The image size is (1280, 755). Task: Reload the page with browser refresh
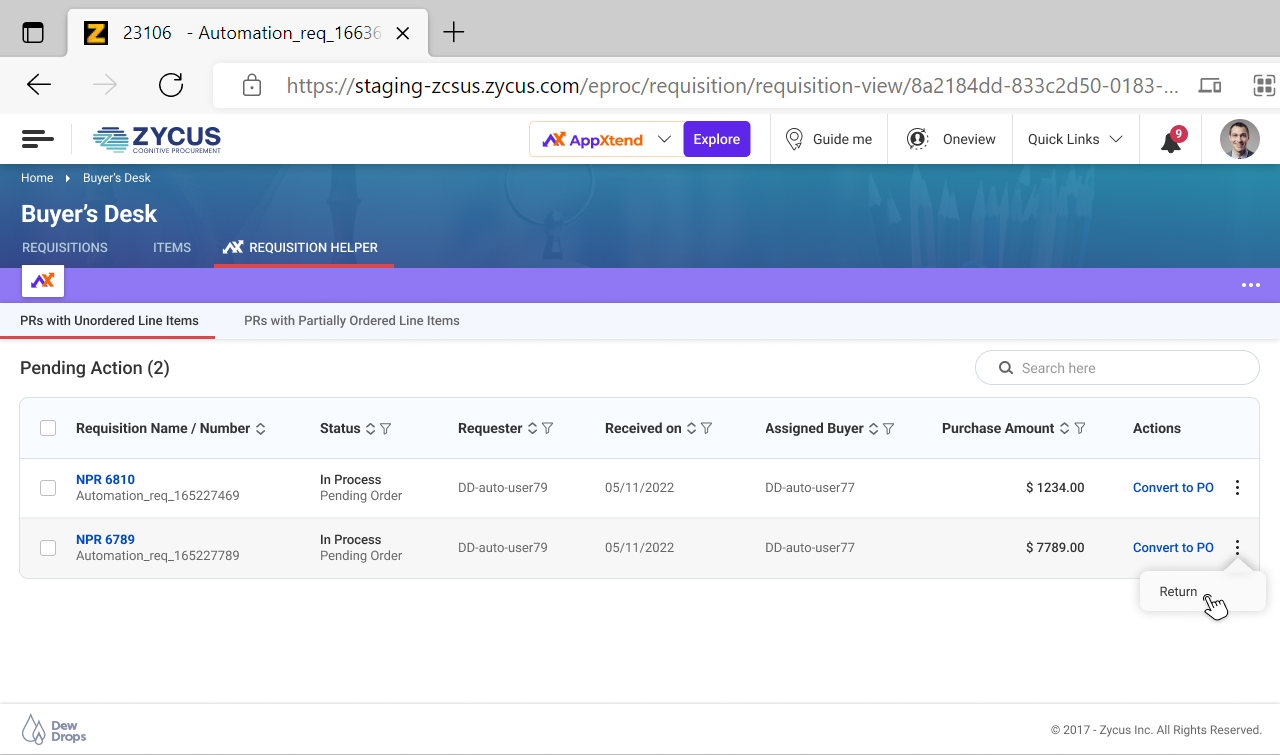point(171,85)
